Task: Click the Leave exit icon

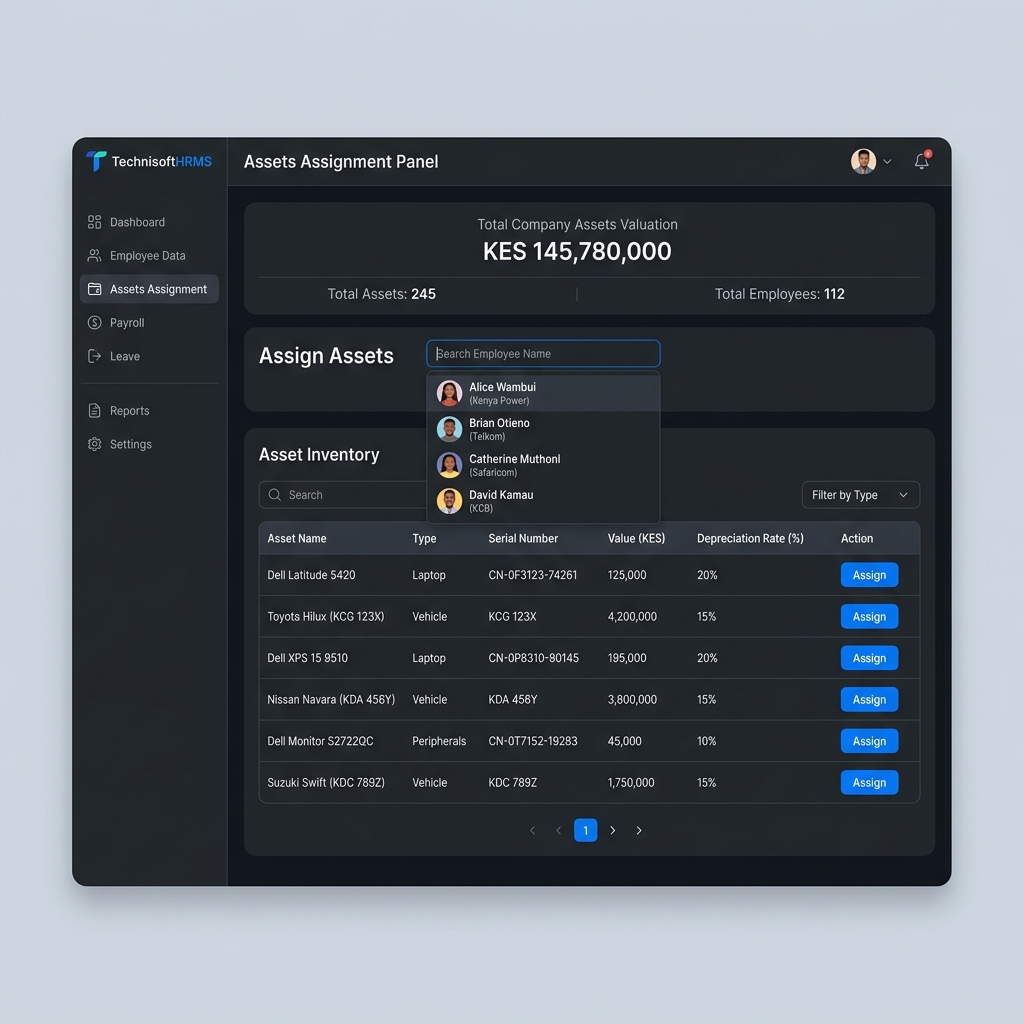Action: pyautogui.click(x=95, y=356)
